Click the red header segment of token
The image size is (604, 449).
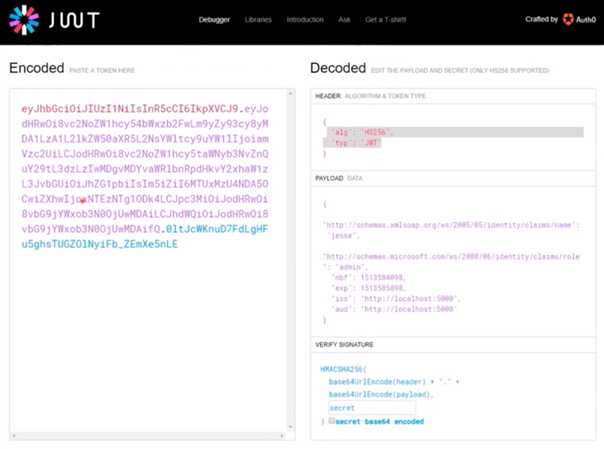coord(130,109)
